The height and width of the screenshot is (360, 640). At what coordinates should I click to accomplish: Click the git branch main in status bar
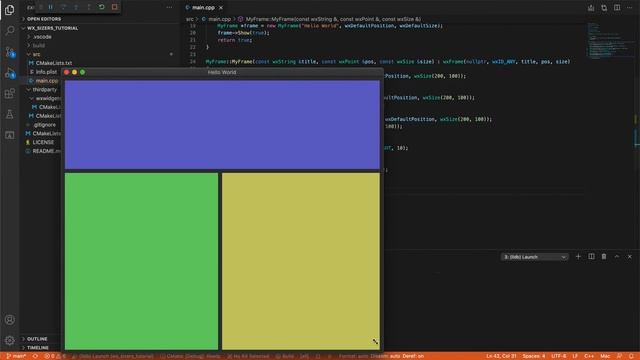click(x=16, y=356)
